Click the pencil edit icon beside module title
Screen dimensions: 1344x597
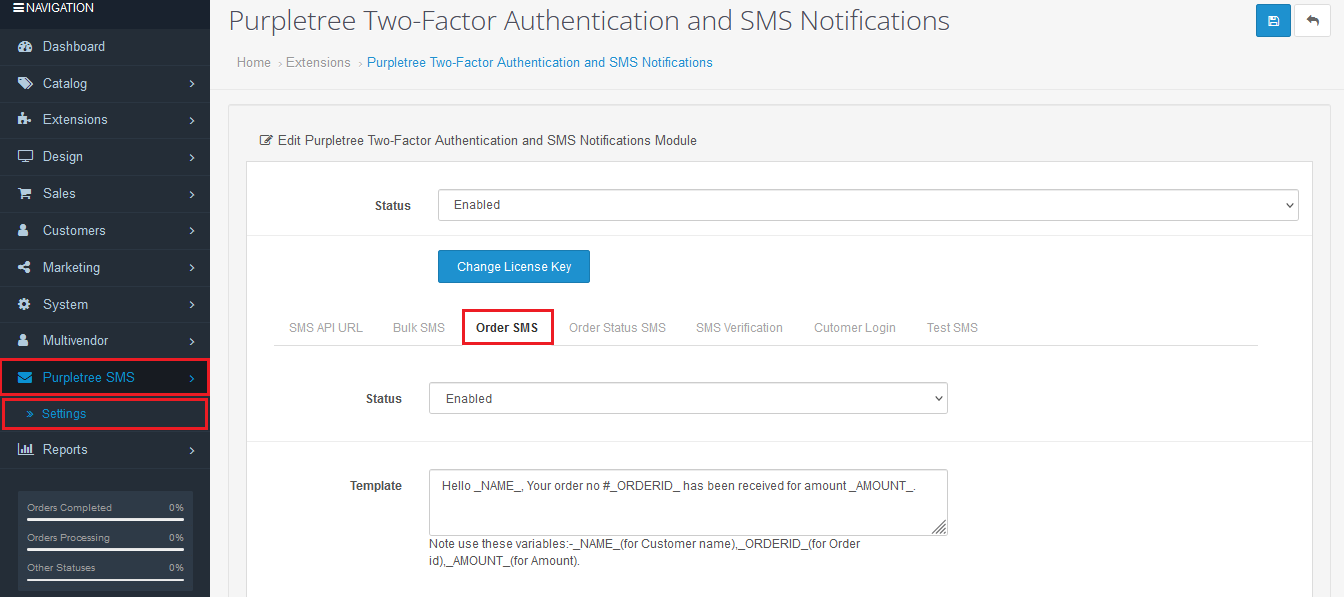click(x=266, y=141)
